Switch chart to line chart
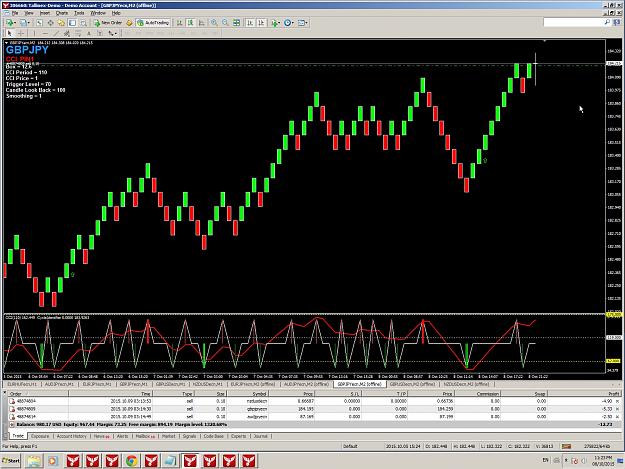The image size is (625, 469). [x=202, y=23]
